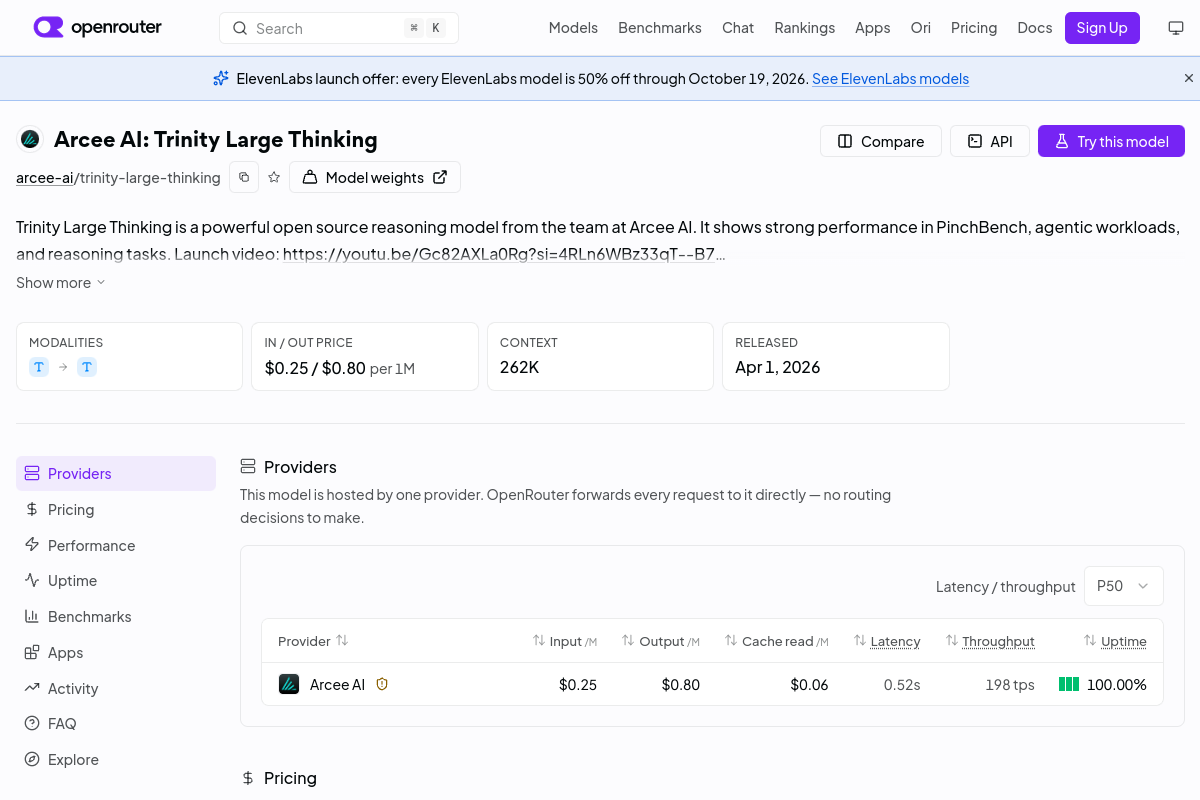The width and height of the screenshot is (1200, 800).
Task: Open the API button
Action: click(x=990, y=141)
